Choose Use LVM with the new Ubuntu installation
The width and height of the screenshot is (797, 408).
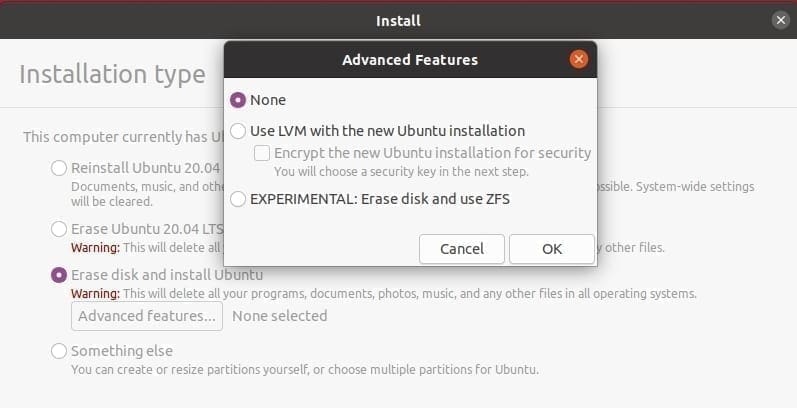(238, 131)
